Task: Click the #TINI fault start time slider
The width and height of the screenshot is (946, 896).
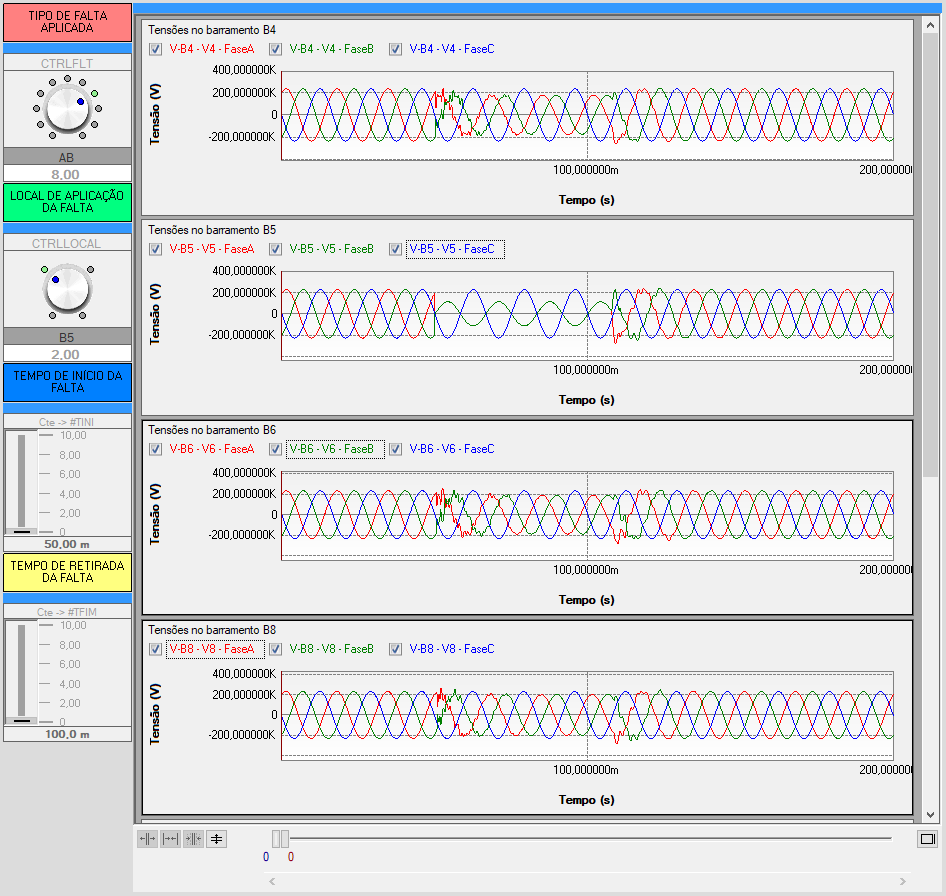Action: click(x=22, y=483)
